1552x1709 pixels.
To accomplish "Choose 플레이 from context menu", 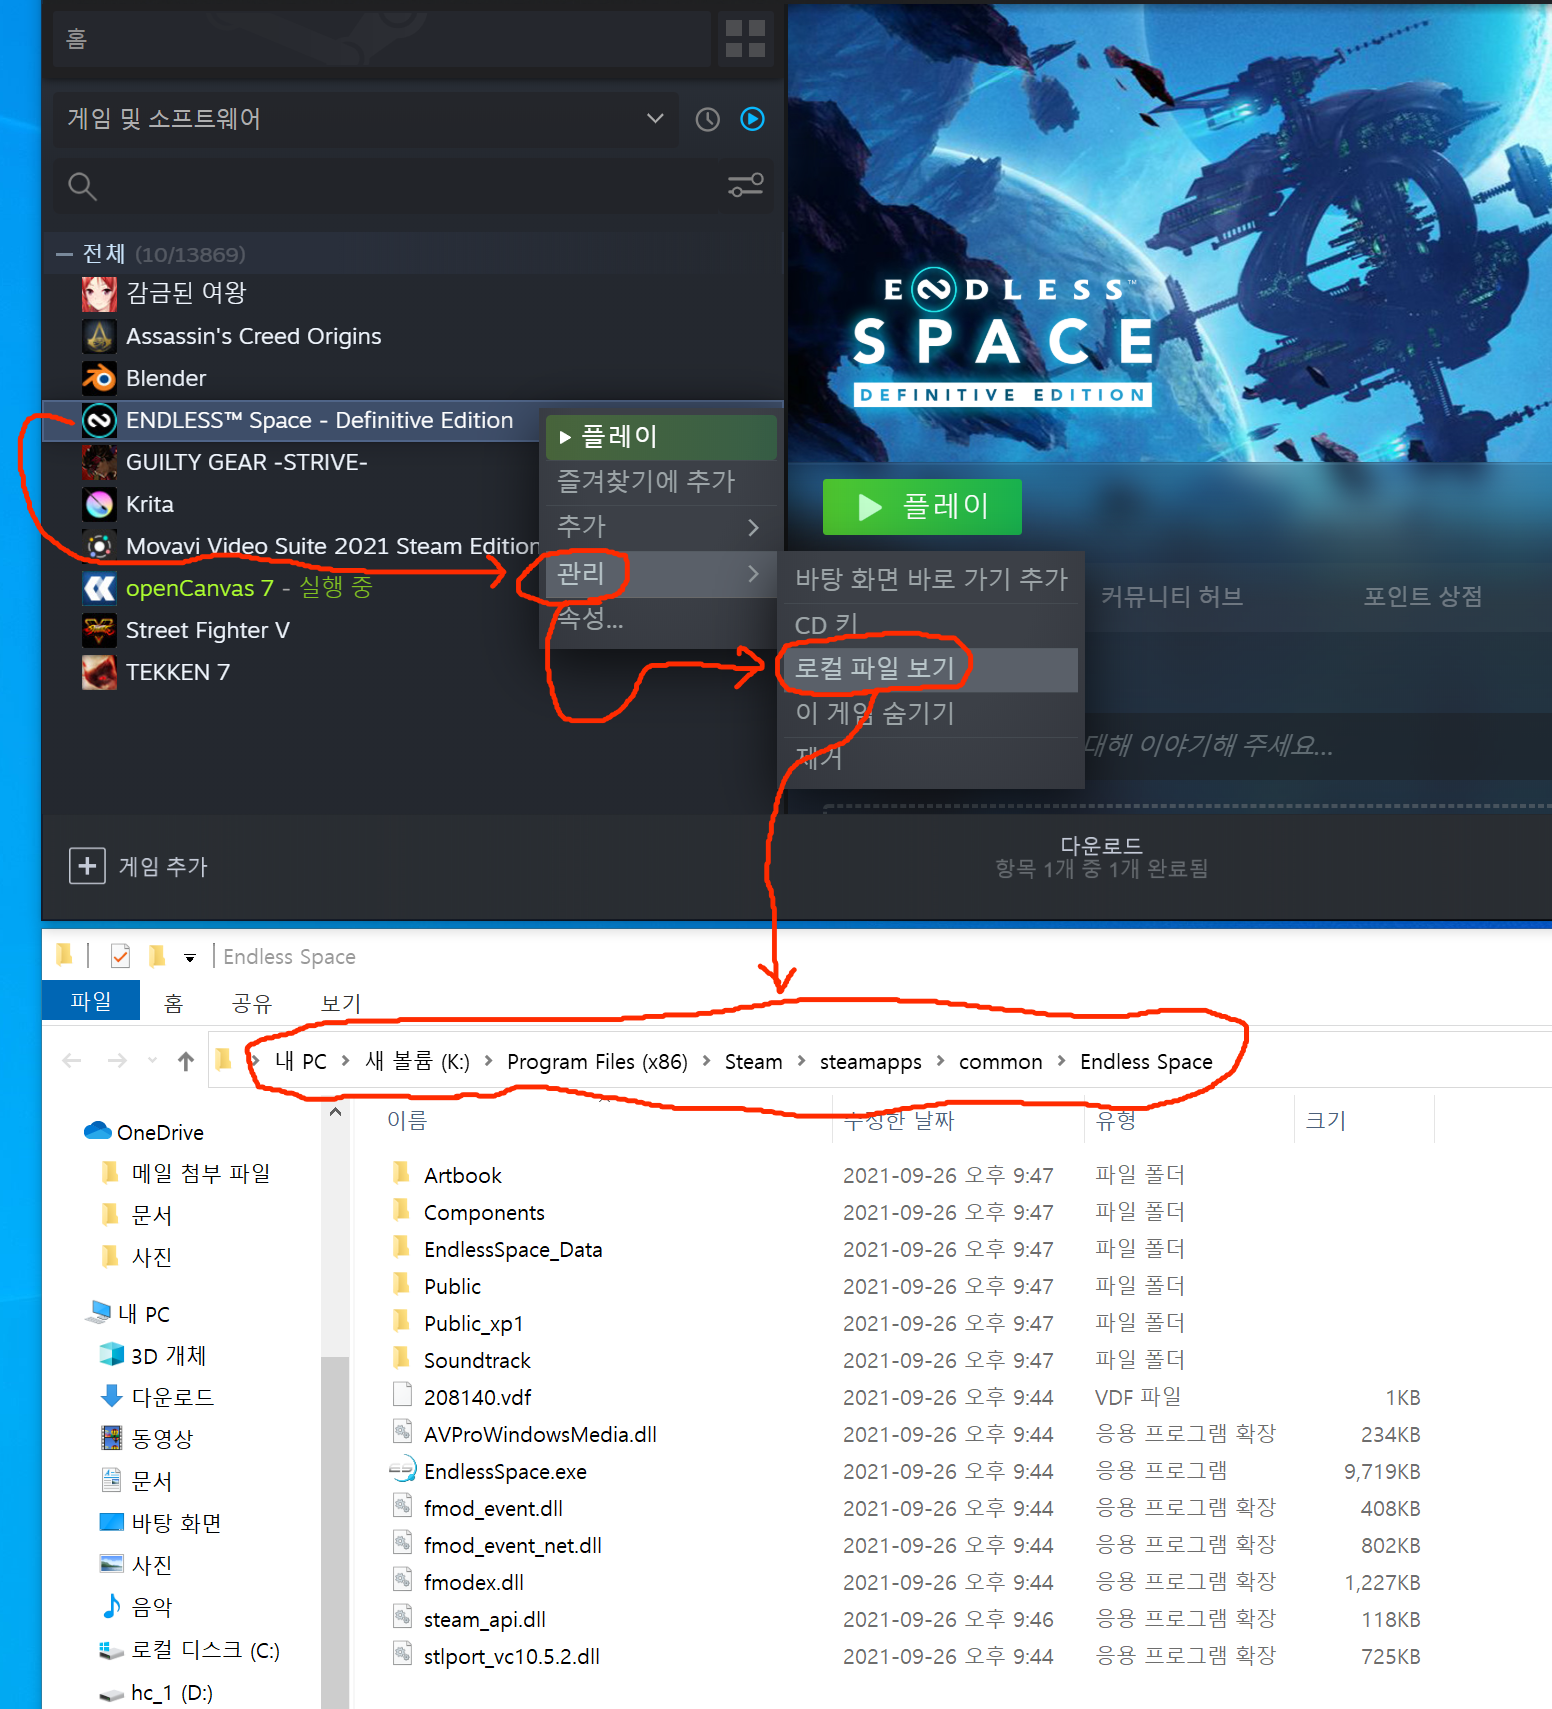I will [x=661, y=437].
